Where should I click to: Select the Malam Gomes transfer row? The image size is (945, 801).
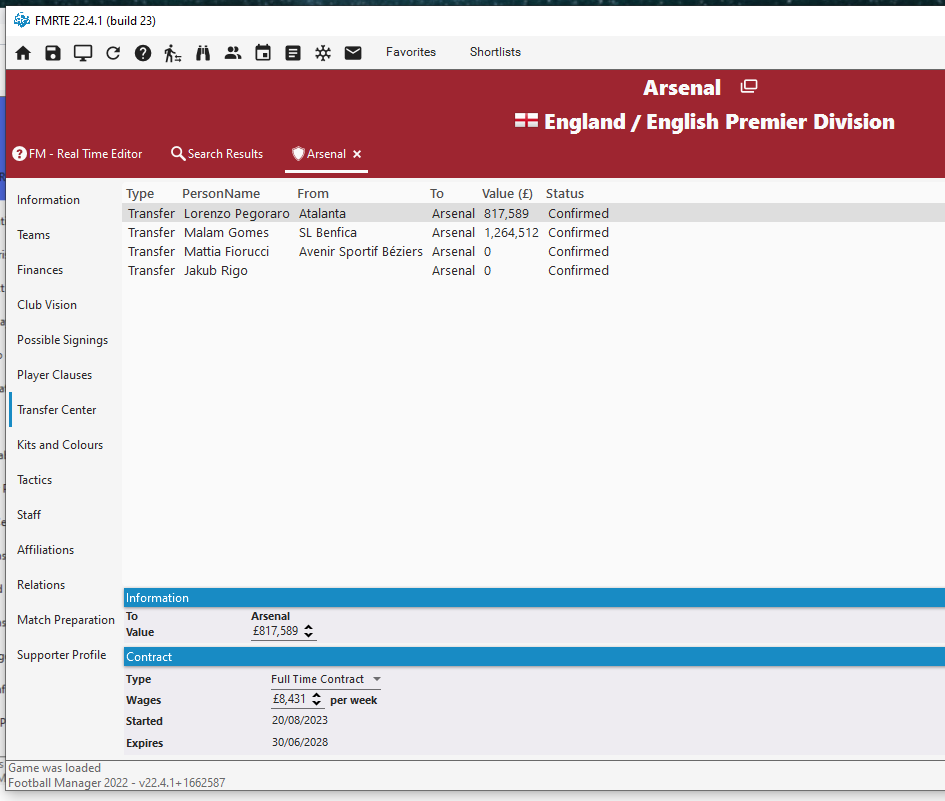226,233
